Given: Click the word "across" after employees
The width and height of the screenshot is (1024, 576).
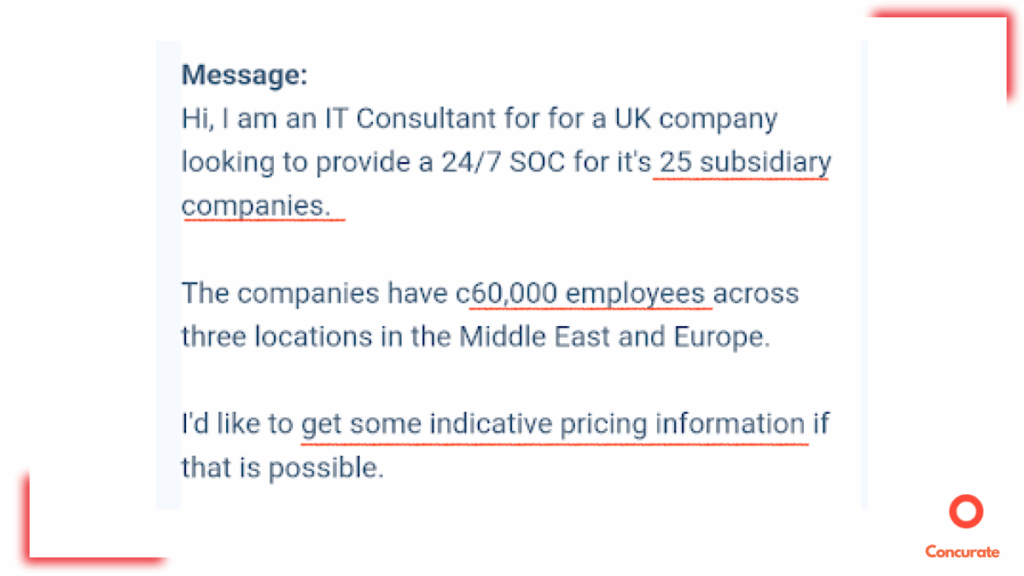Looking at the screenshot, I should [x=756, y=293].
